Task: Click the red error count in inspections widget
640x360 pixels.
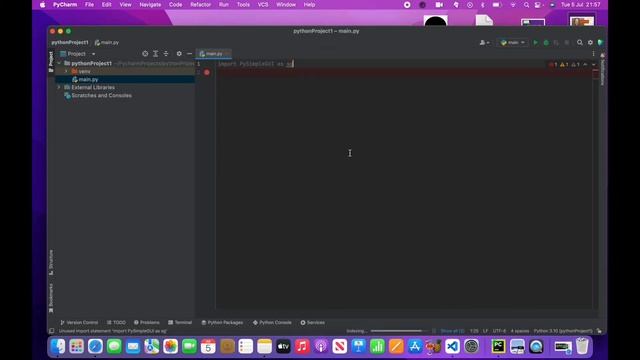Action: pos(553,64)
